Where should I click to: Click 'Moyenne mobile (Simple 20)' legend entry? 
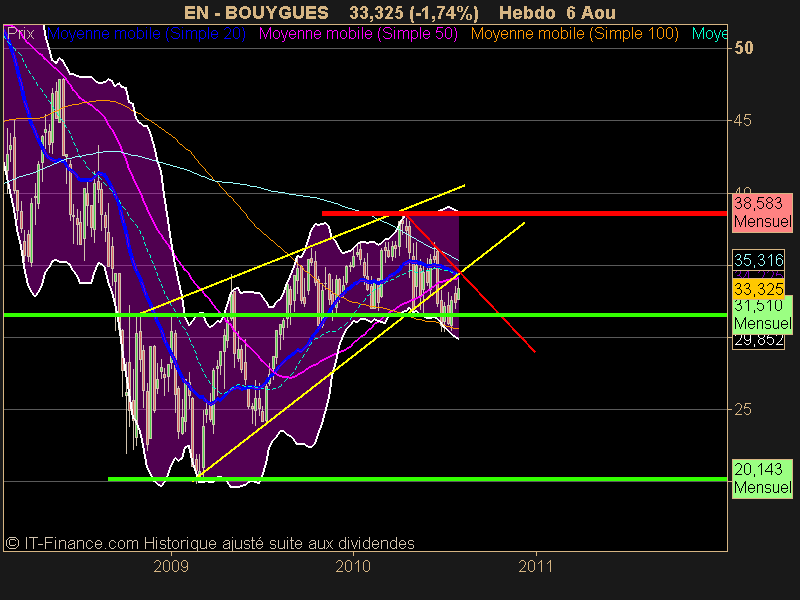tap(146, 34)
